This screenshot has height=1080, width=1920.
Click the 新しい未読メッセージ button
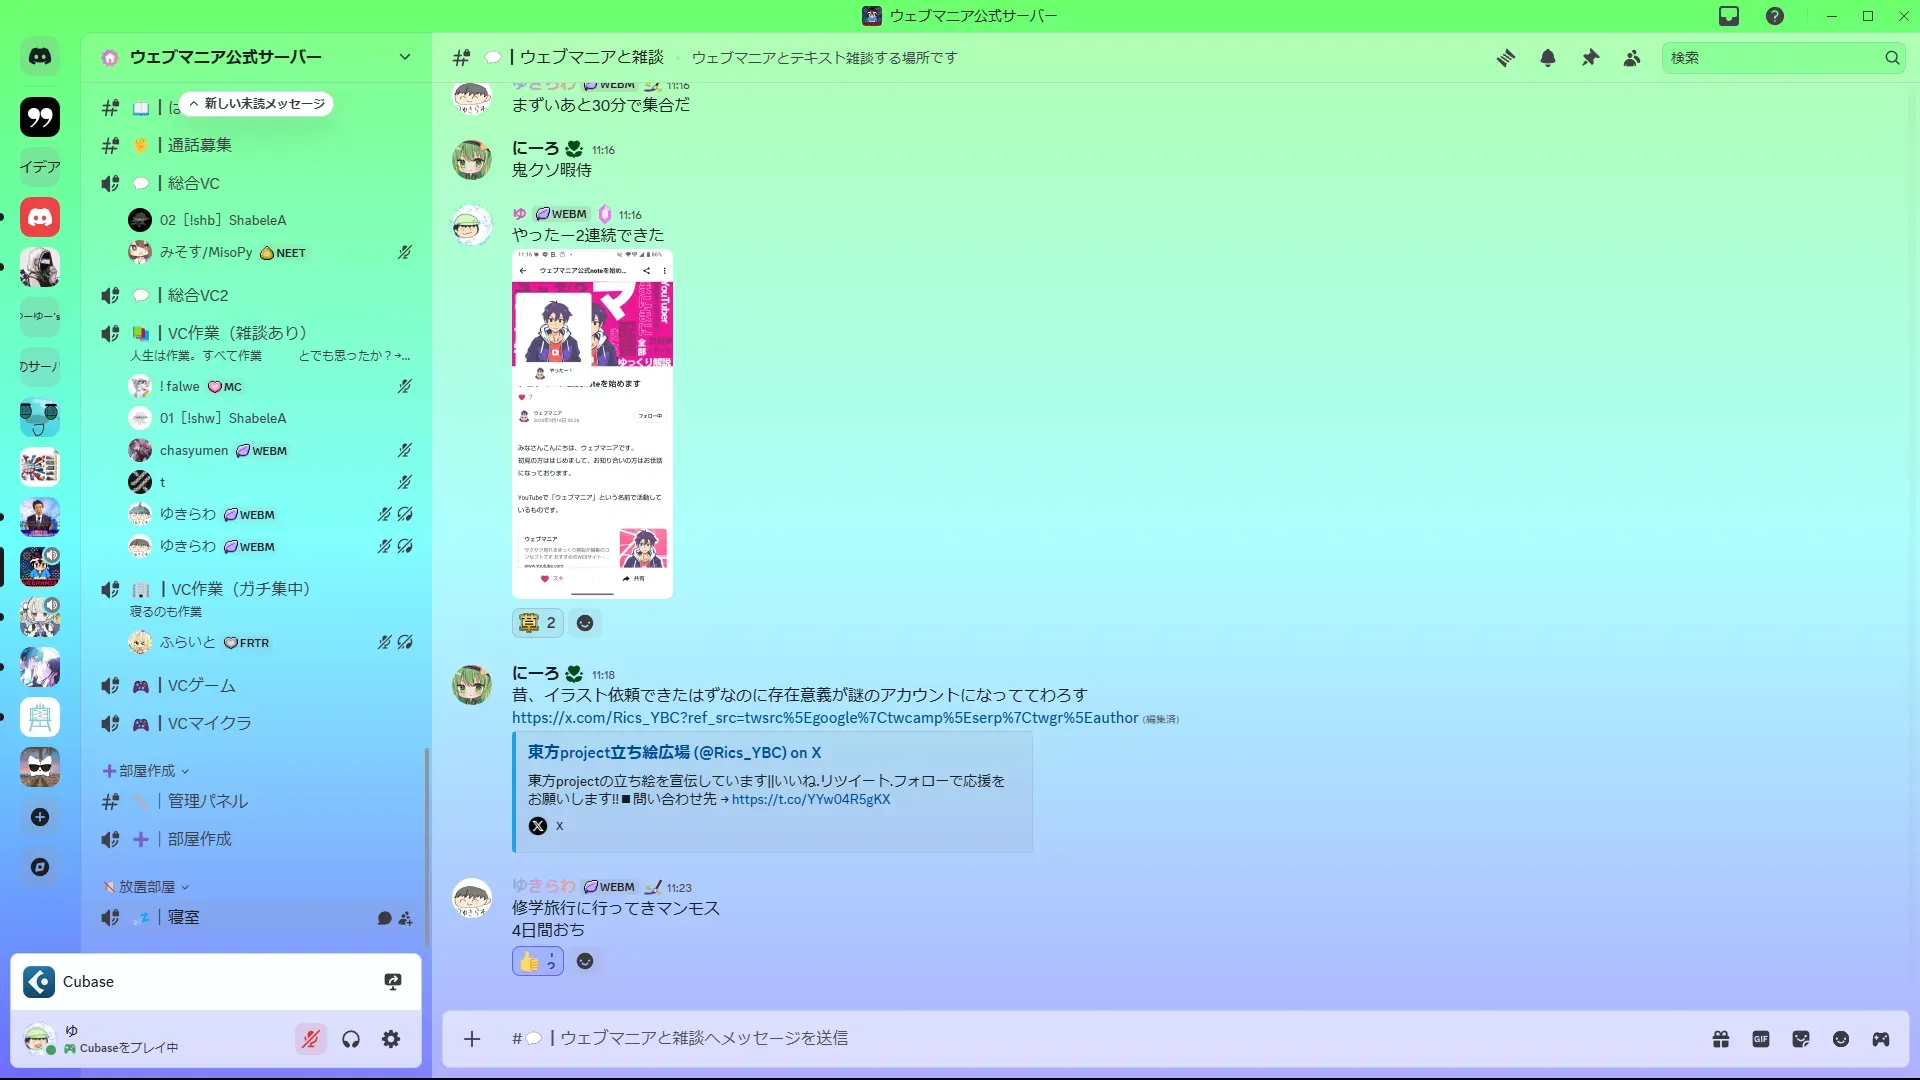(x=258, y=104)
